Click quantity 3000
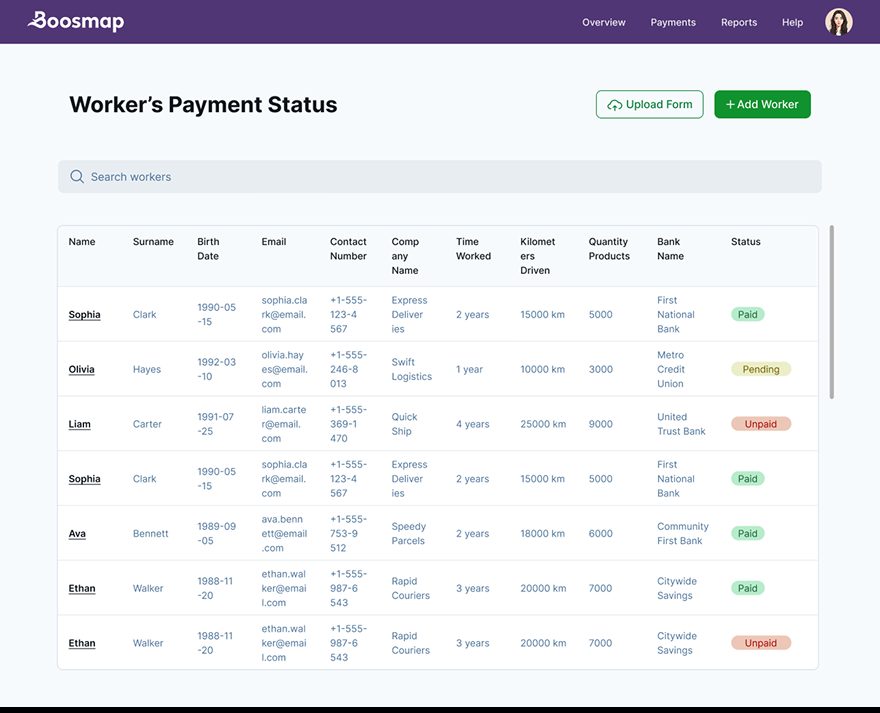 point(601,369)
